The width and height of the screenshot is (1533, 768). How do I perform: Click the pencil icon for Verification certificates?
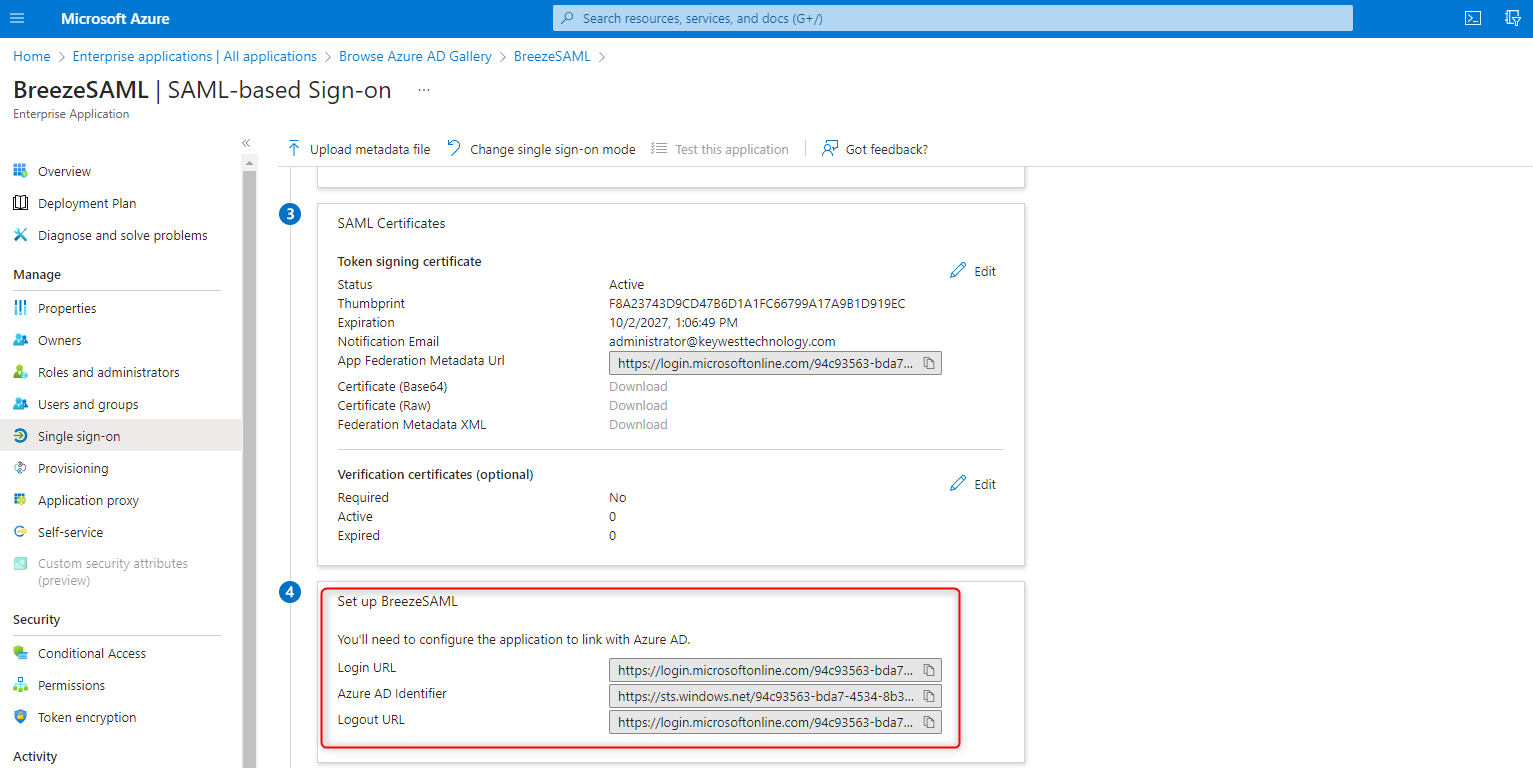click(958, 484)
